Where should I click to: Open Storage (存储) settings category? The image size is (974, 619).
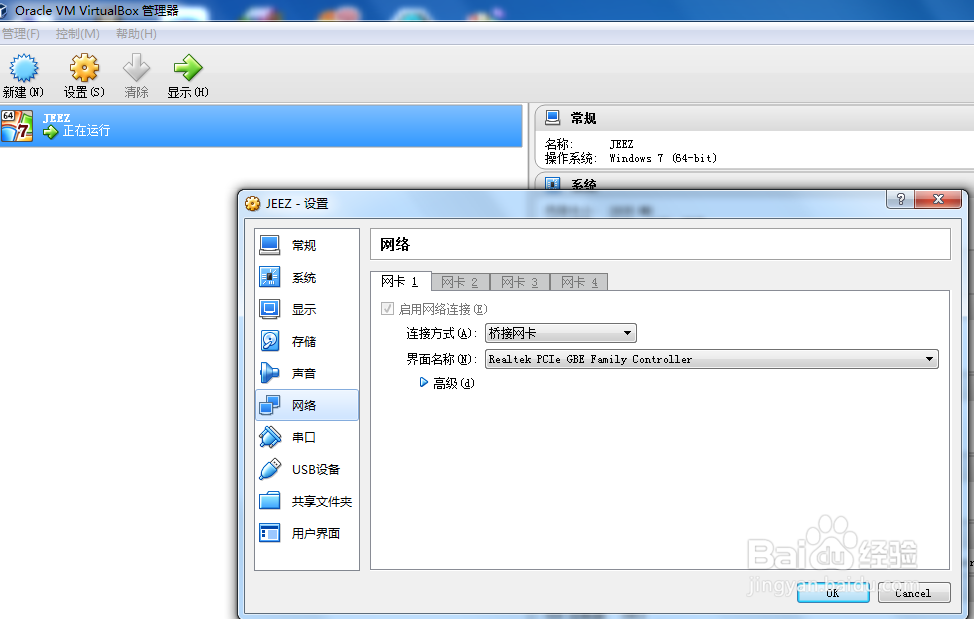(307, 341)
